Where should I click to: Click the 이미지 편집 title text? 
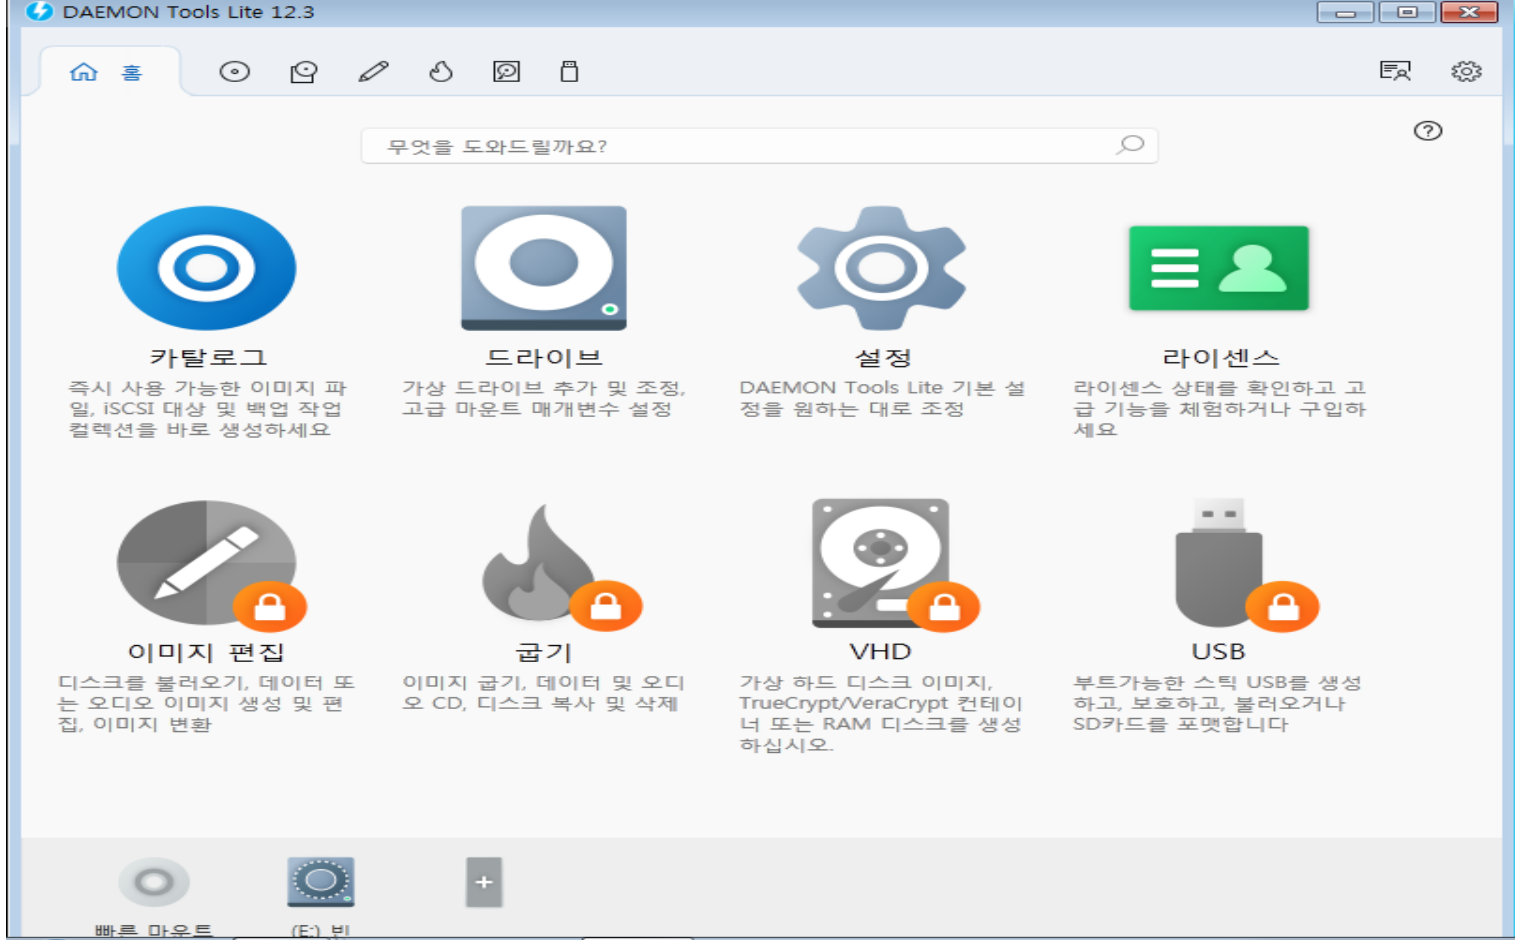coord(206,652)
